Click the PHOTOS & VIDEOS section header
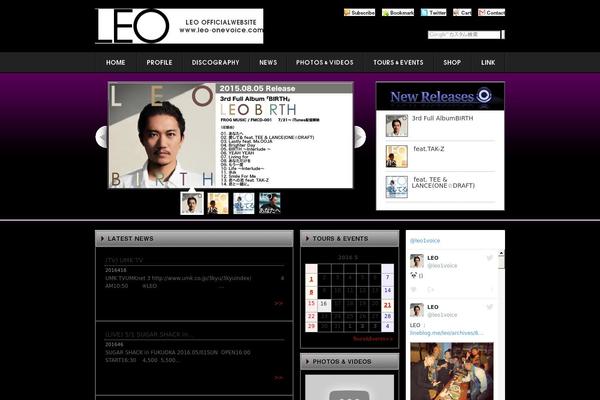 click(350, 361)
